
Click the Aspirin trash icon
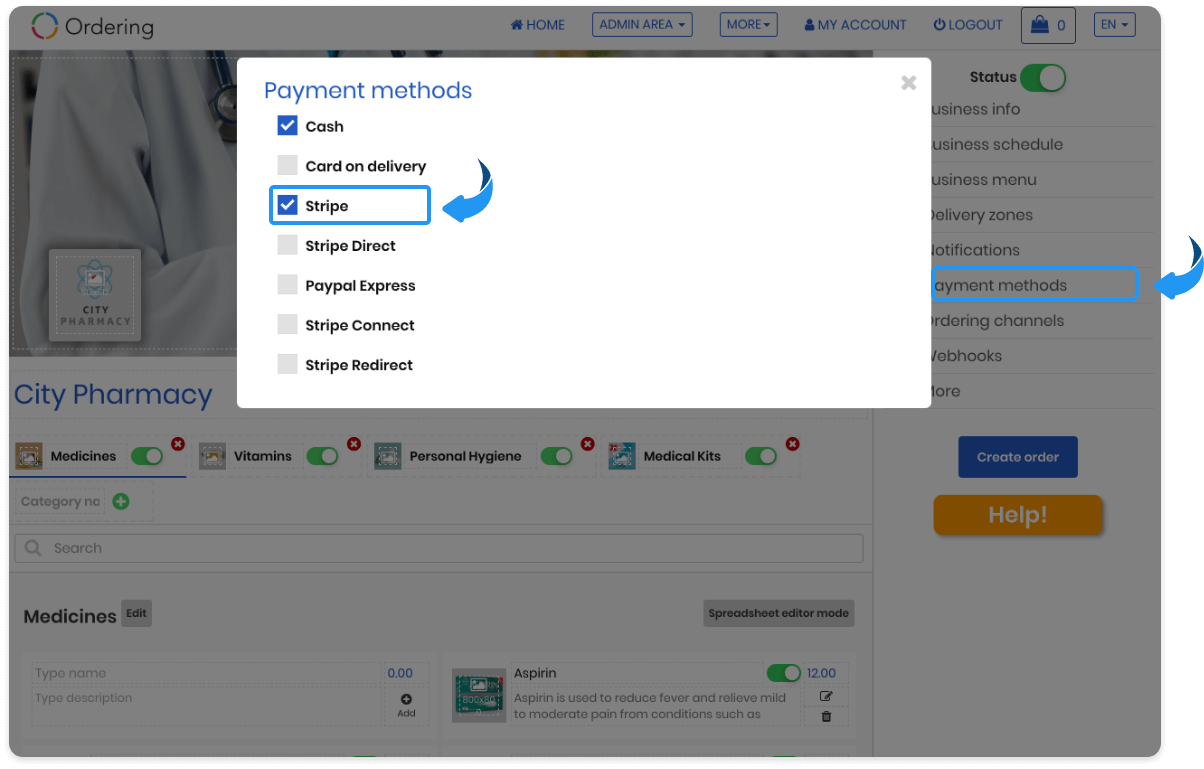[826, 716]
